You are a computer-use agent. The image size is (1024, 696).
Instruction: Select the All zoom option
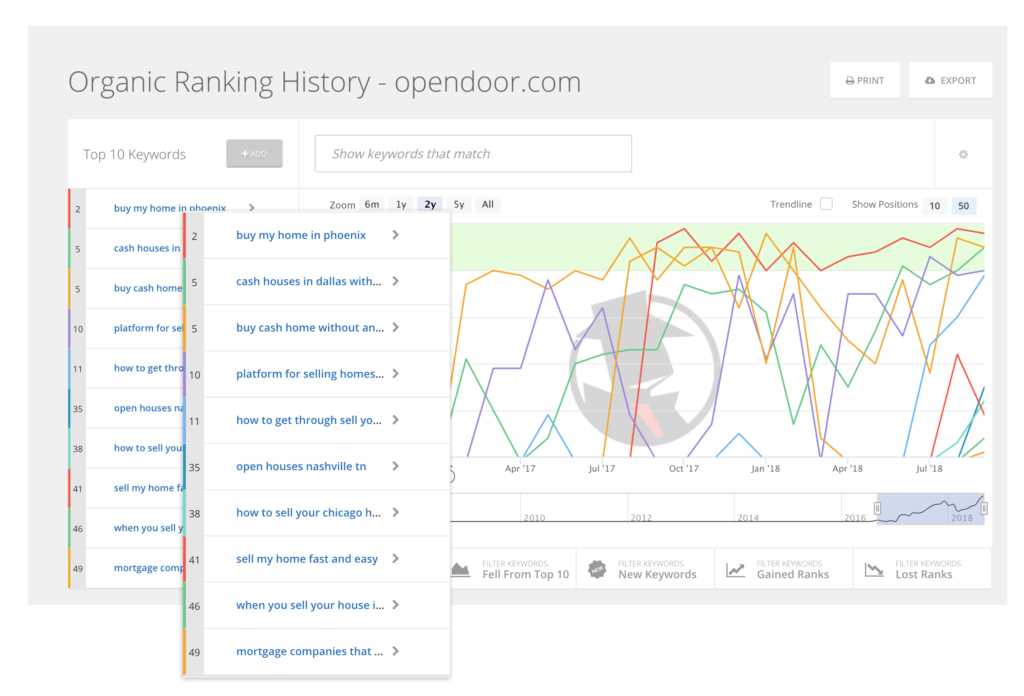[x=487, y=203]
